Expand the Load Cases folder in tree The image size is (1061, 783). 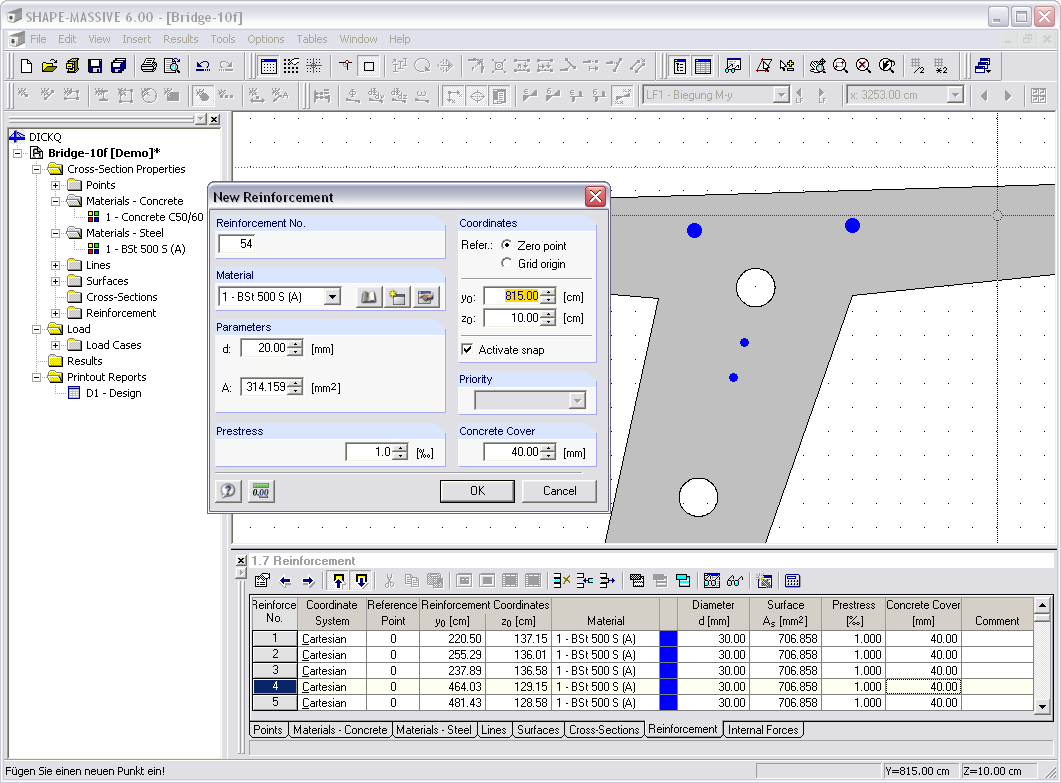pos(56,345)
